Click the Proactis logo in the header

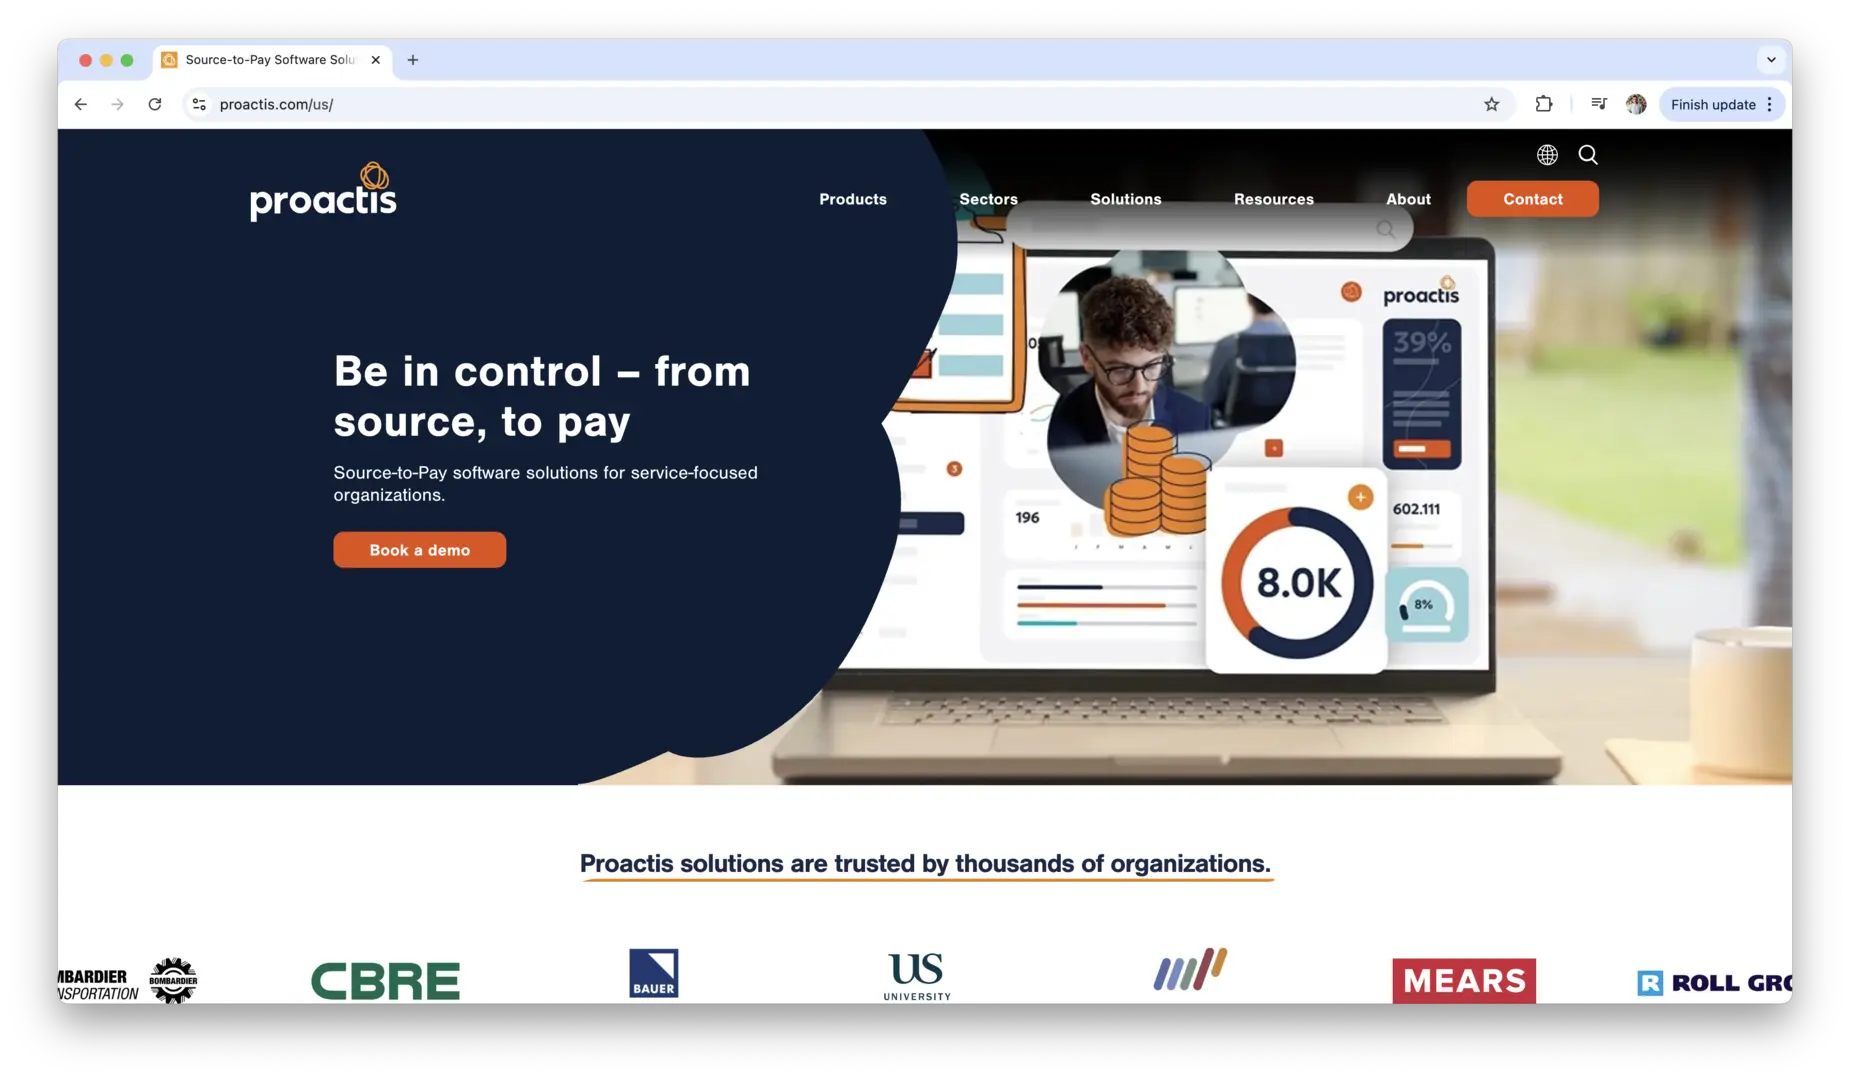pos(323,191)
